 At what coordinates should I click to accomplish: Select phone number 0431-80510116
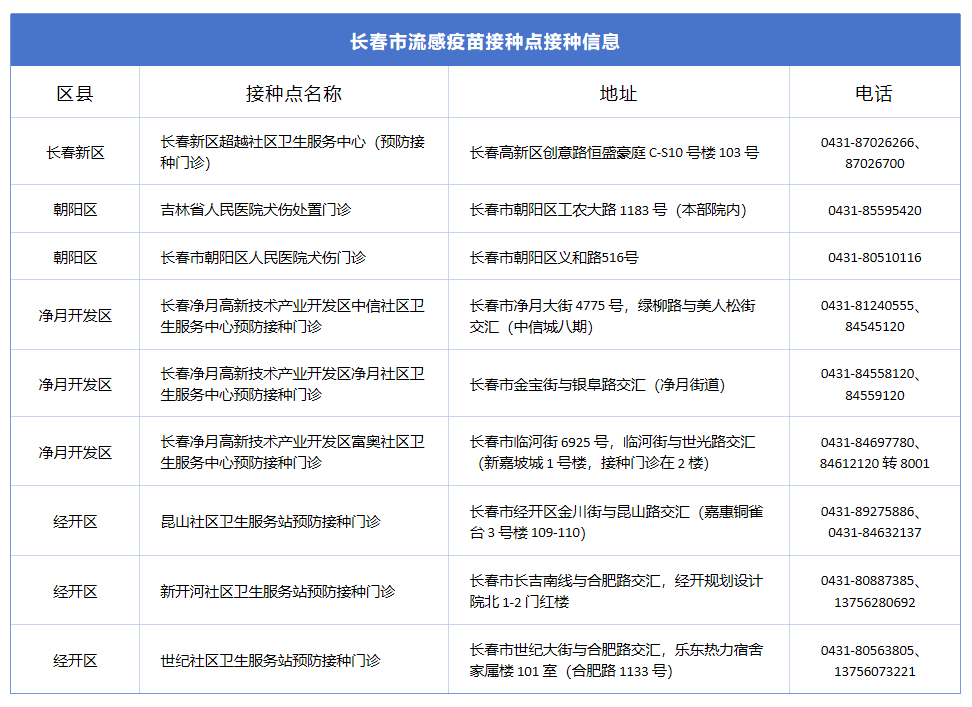pos(875,258)
